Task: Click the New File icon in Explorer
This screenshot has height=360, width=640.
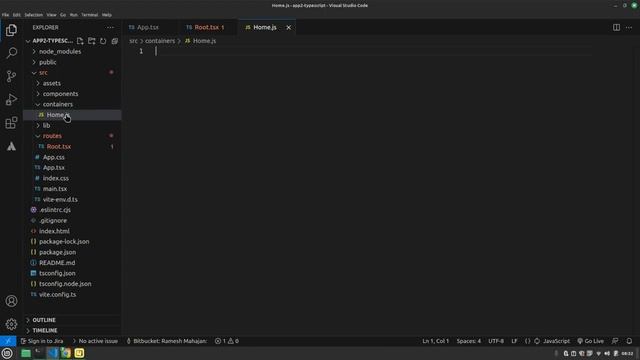Action: click(80, 41)
